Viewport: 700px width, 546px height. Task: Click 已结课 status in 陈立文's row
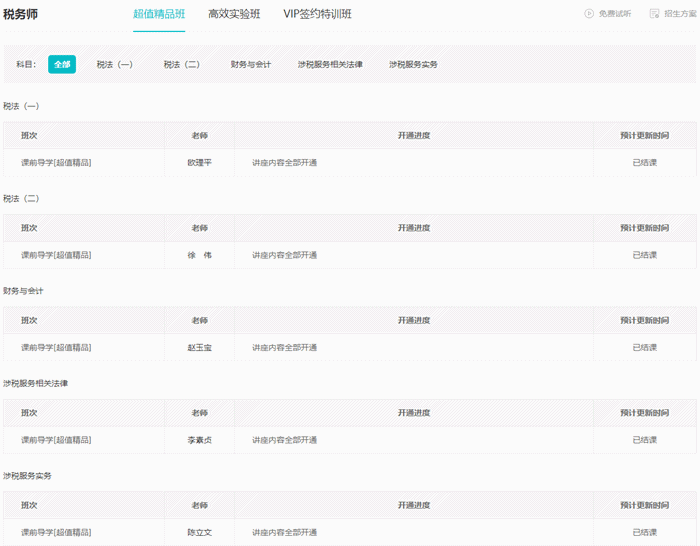click(644, 532)
